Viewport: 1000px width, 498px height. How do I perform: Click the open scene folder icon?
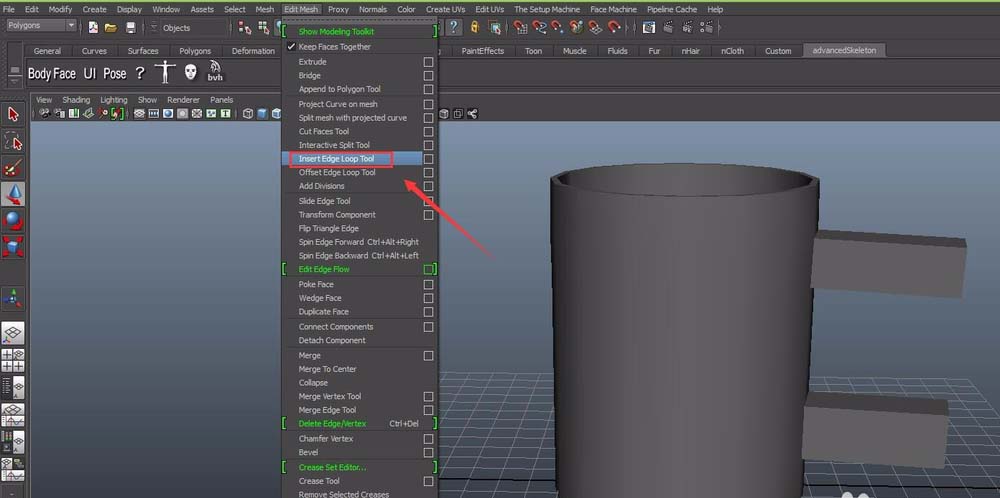[x=110, y=28]
